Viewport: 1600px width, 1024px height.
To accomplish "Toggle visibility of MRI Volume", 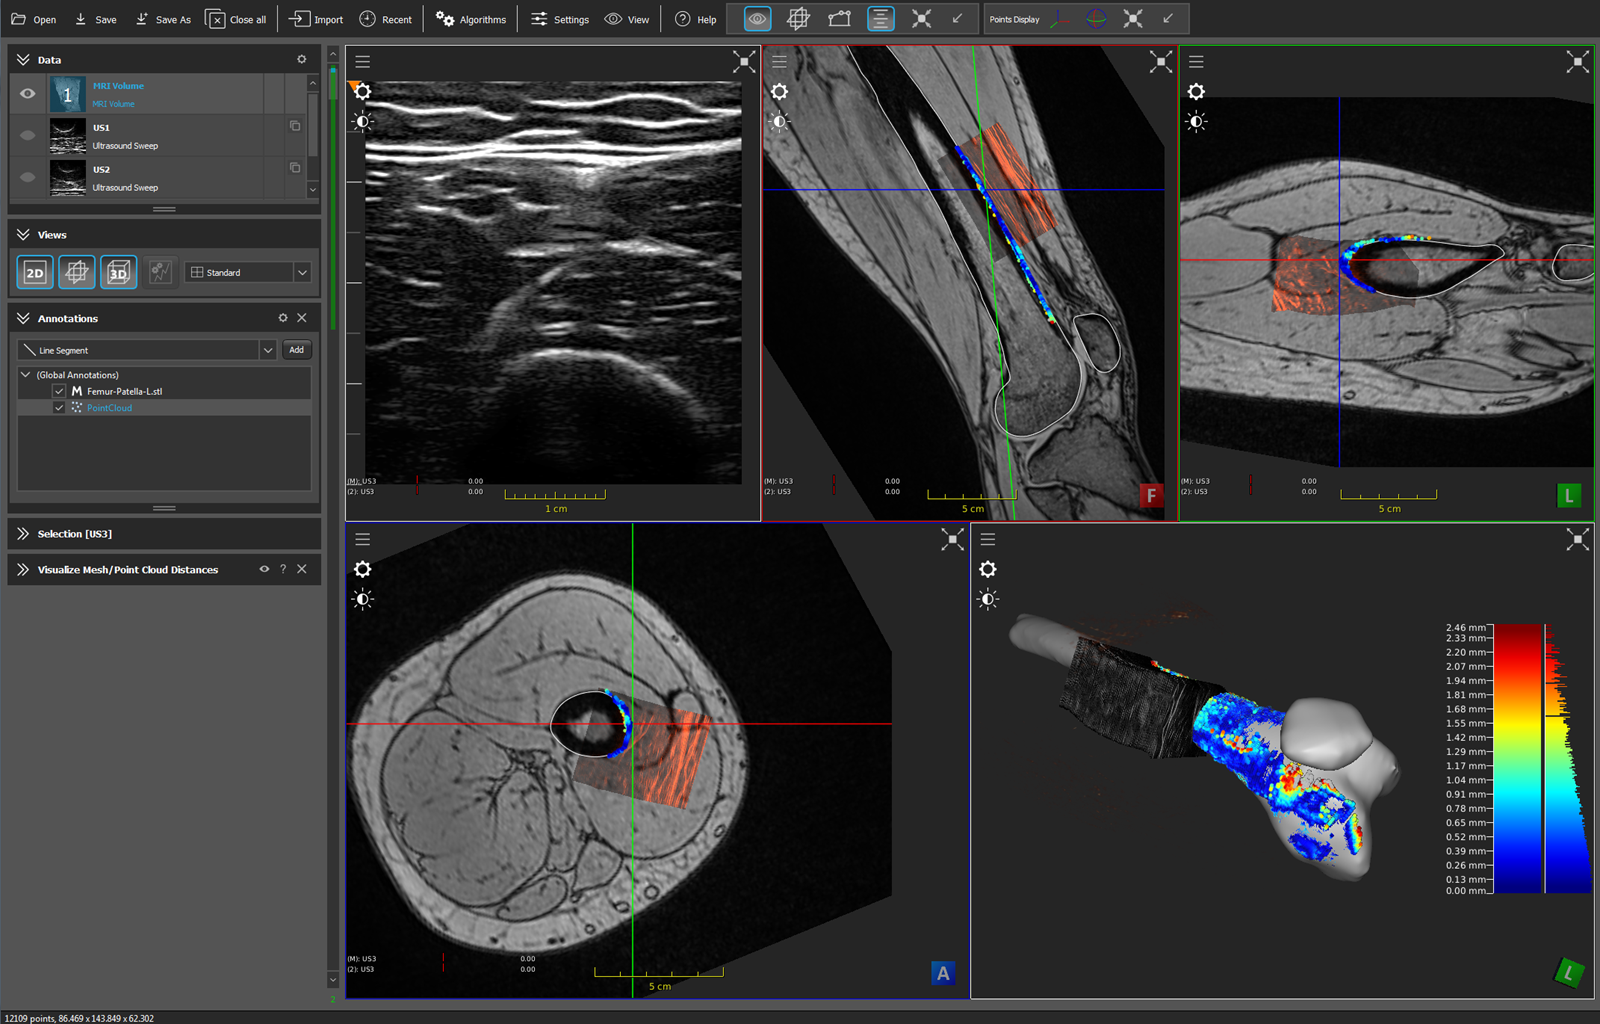I will [28, 94].
